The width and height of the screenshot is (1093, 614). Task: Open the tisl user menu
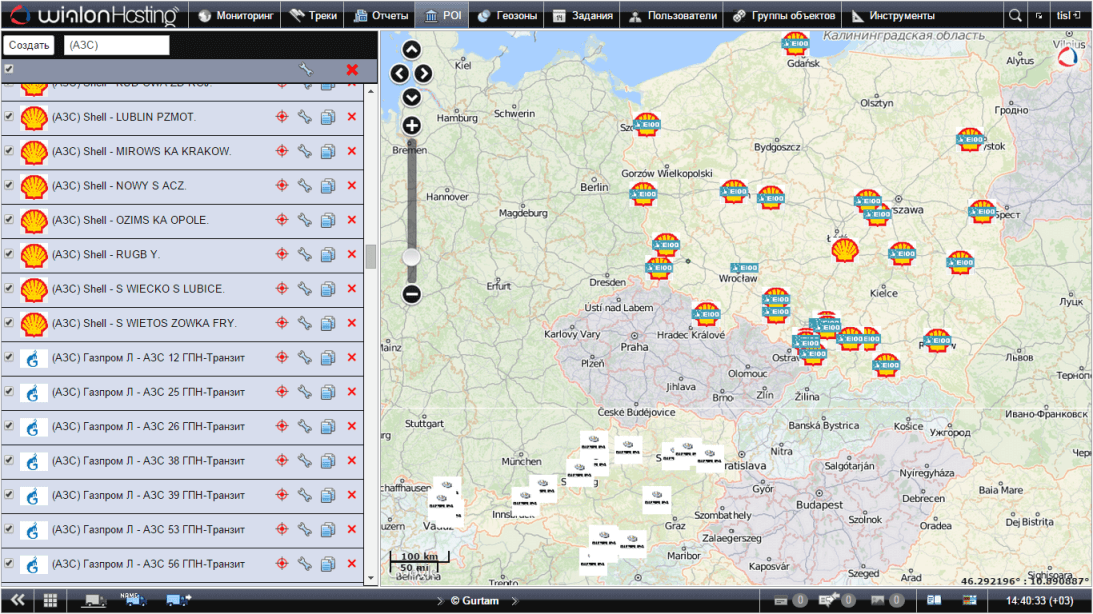[1069, 16]
